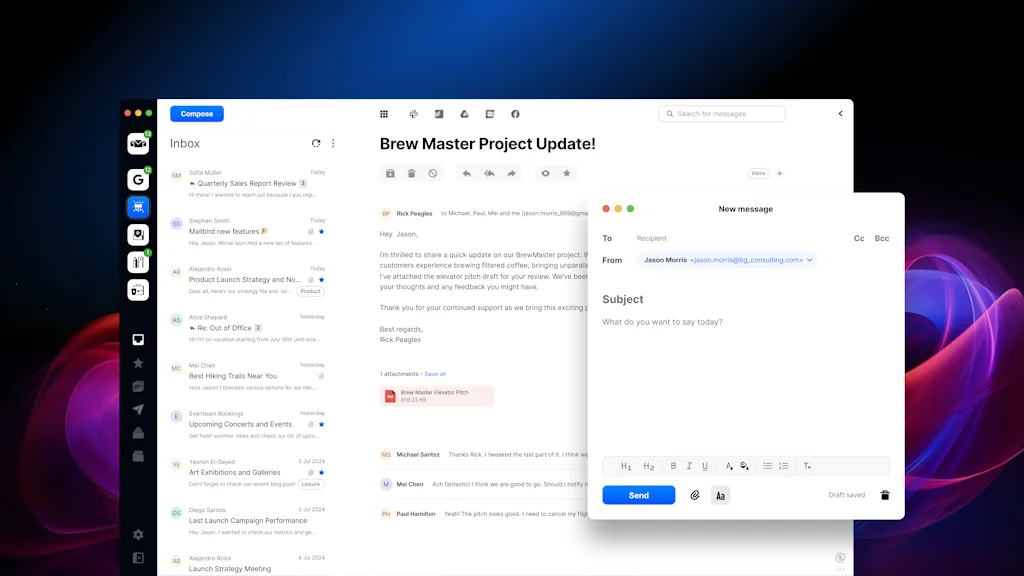1024x576 pixels.
Task: Click the Google Drive triangle icon
Action: pyautogui.click(x=464, y=114)
